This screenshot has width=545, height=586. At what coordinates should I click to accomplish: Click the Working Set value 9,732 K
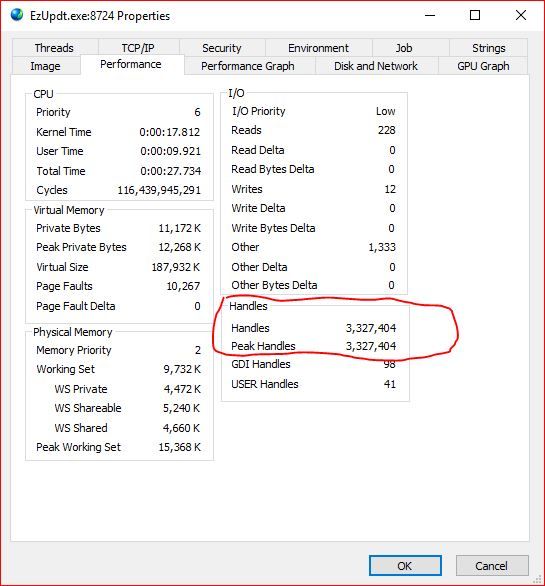click(182, 369)
